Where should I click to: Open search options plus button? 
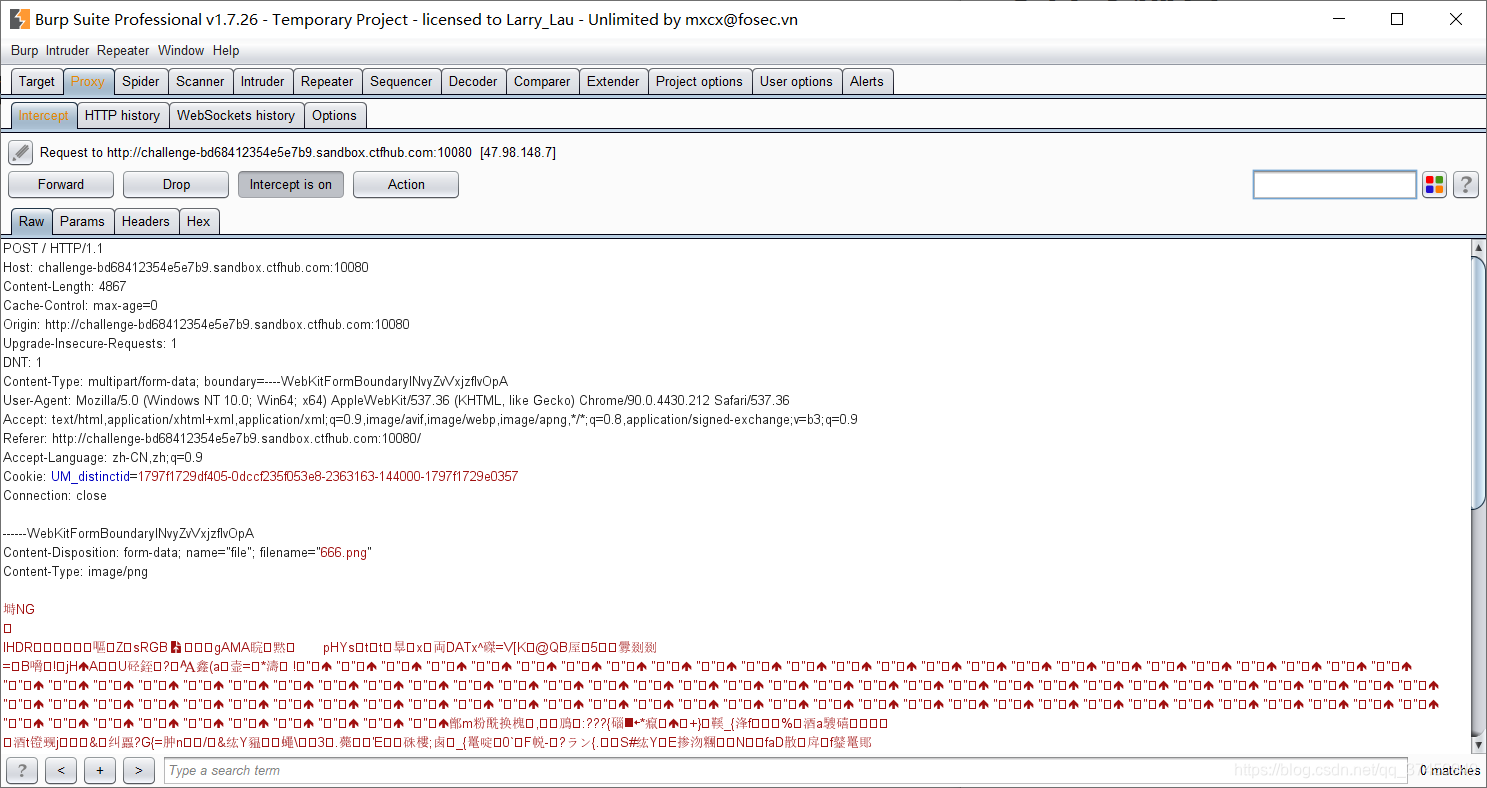(x=100, y=770)
